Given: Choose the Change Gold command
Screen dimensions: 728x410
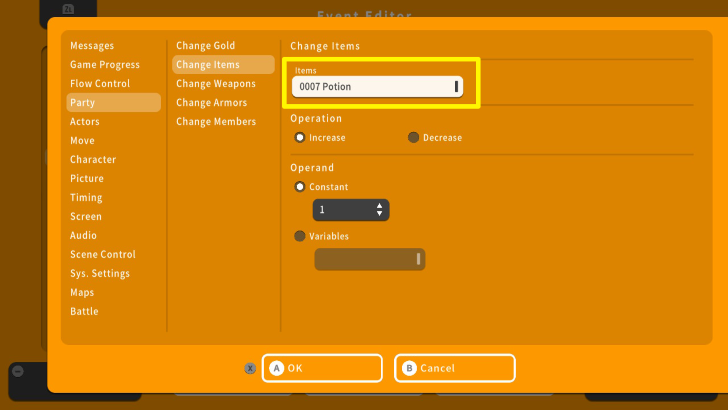Looking at the screenshot, I should point(205,46).
